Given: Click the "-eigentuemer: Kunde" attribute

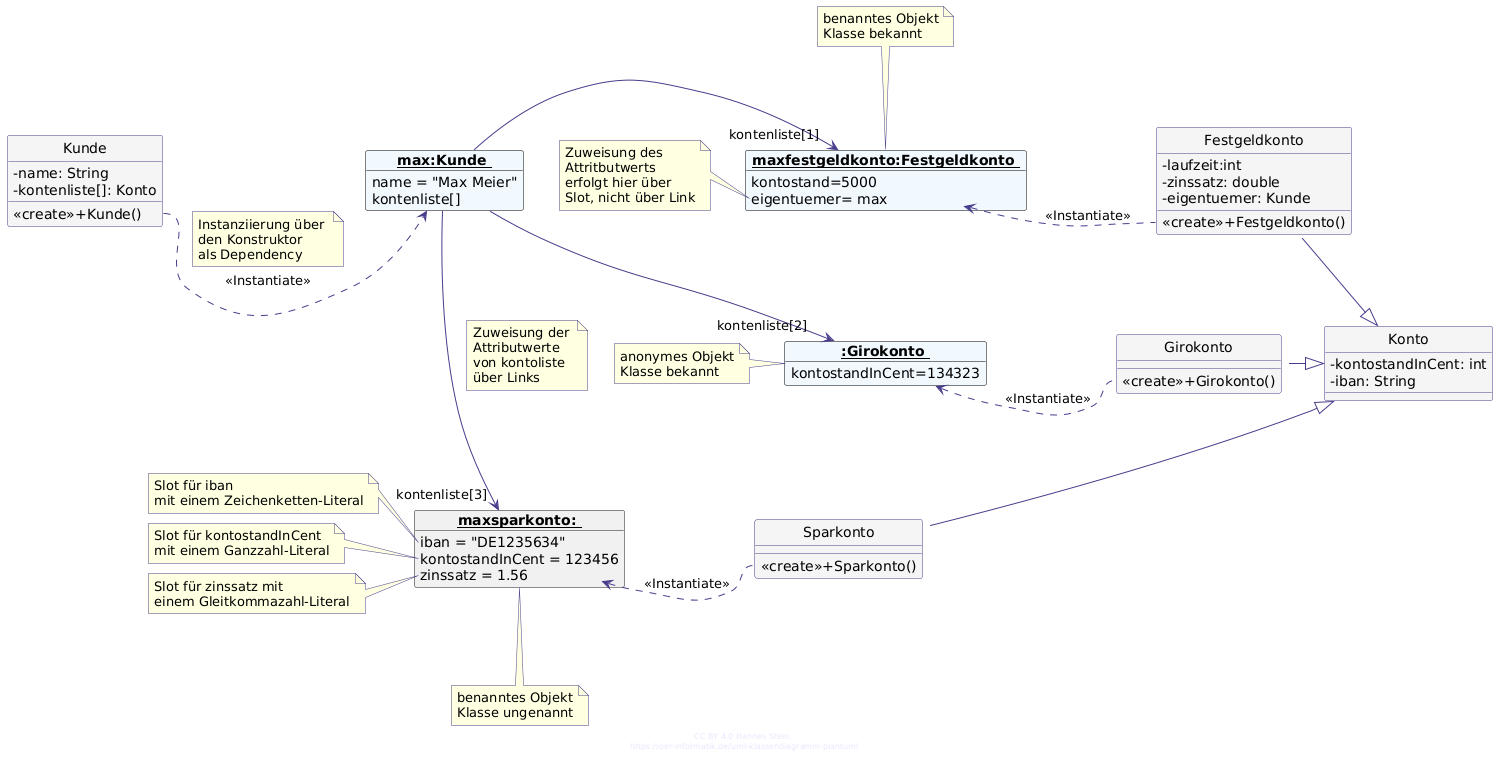Looking at the screenshot, I should pyautogui.click(x=1236, y=198).
